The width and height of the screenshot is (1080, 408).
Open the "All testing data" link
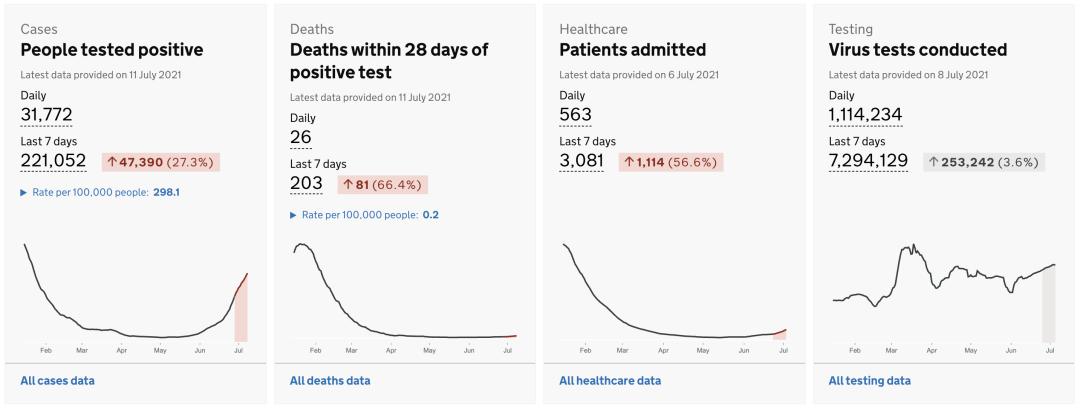[x=869, y=381]
